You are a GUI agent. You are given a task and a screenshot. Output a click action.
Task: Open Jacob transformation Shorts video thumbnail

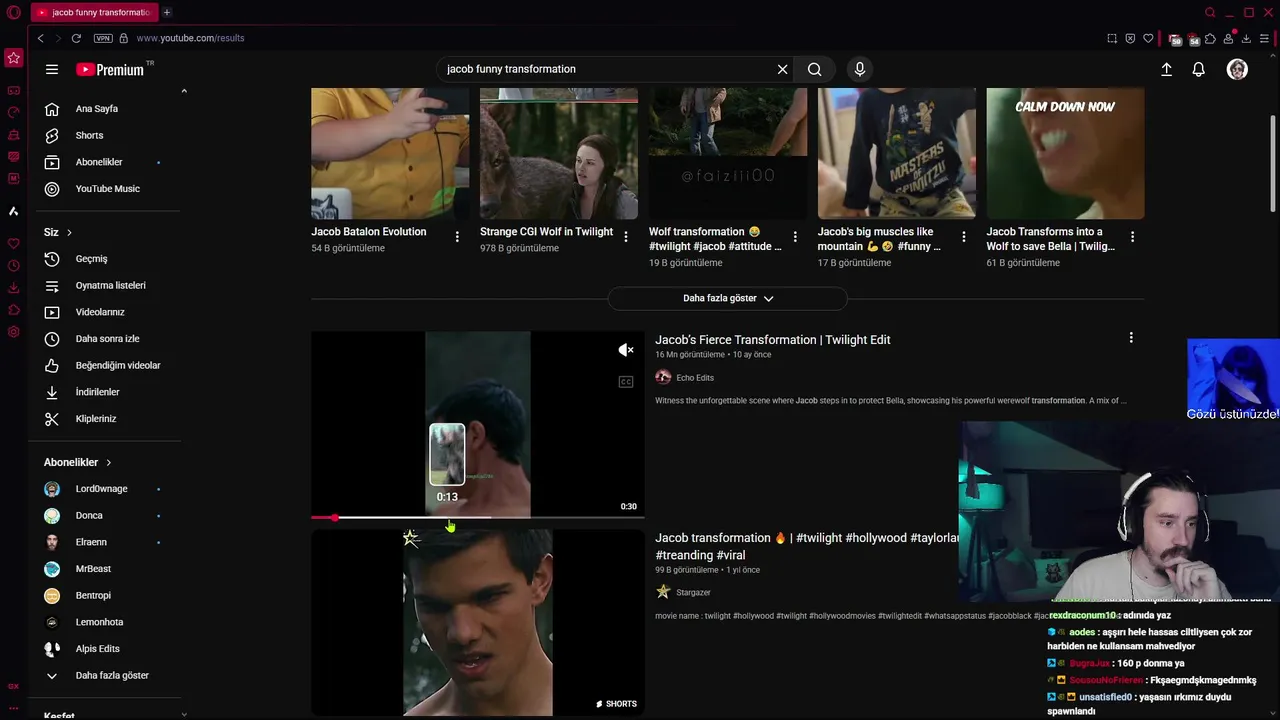point(478,623)
